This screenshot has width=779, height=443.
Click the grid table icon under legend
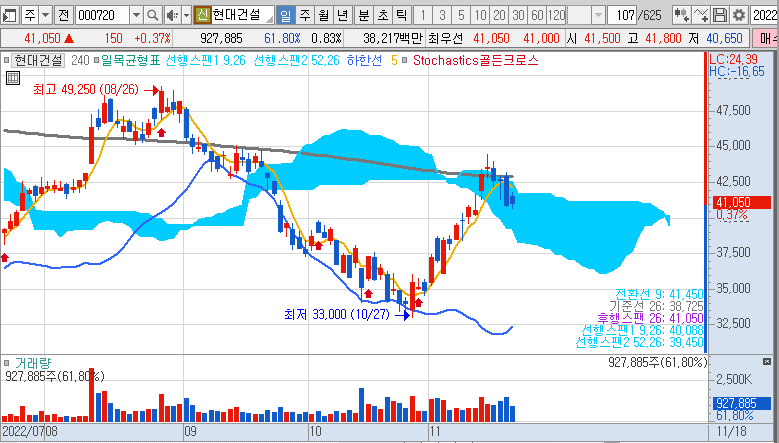(12, 77)
